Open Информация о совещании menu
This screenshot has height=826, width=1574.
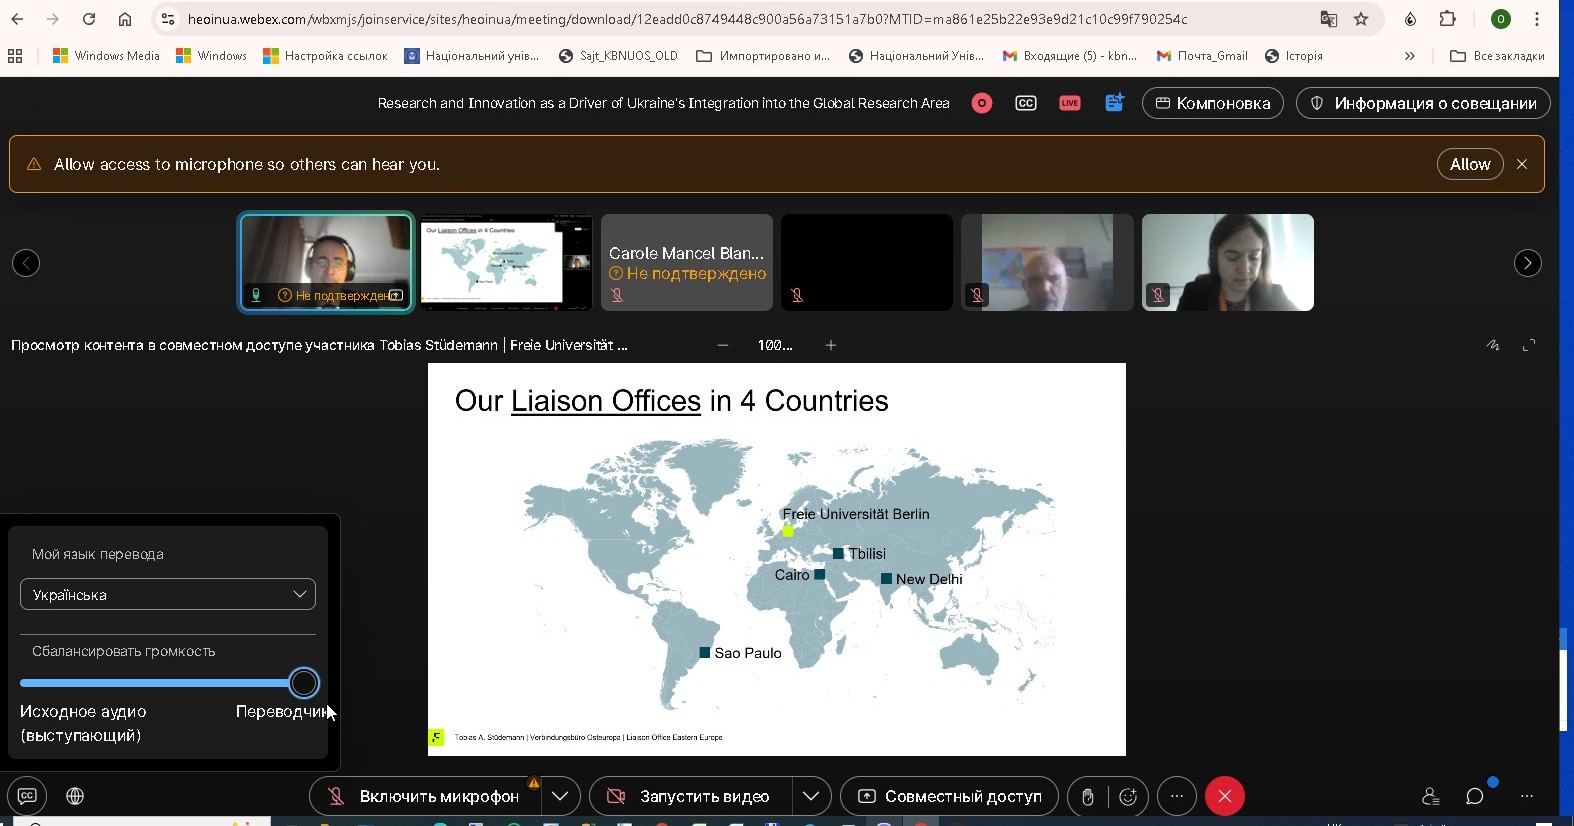(1422, 103)
